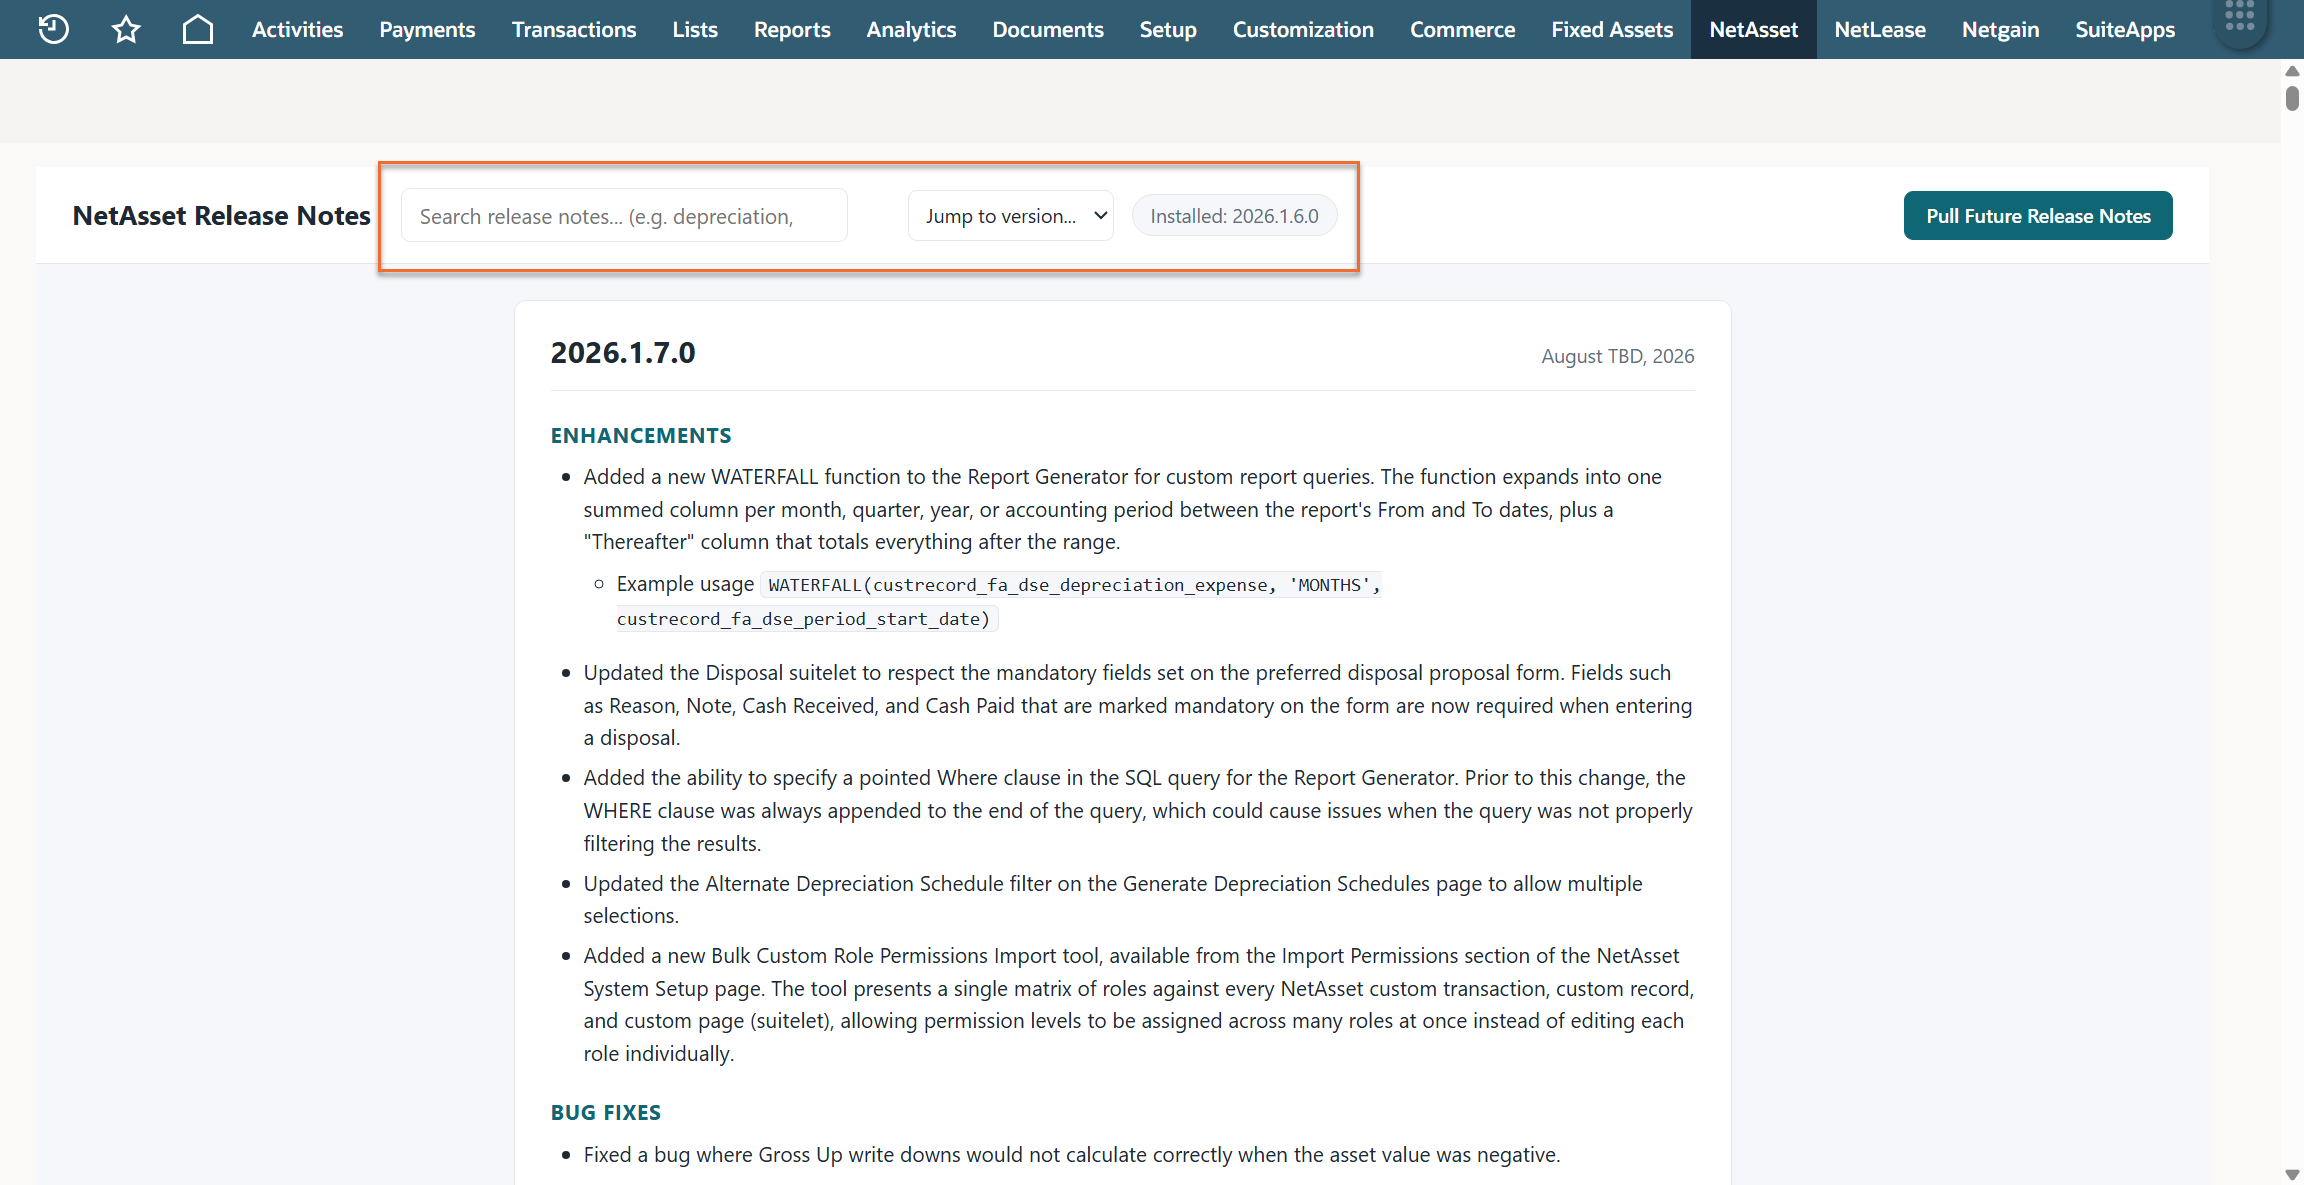Image resolution: width=2304 pixels, height=1185 pixels.
Task: Focus the Search release notes field
Action: 624,216
